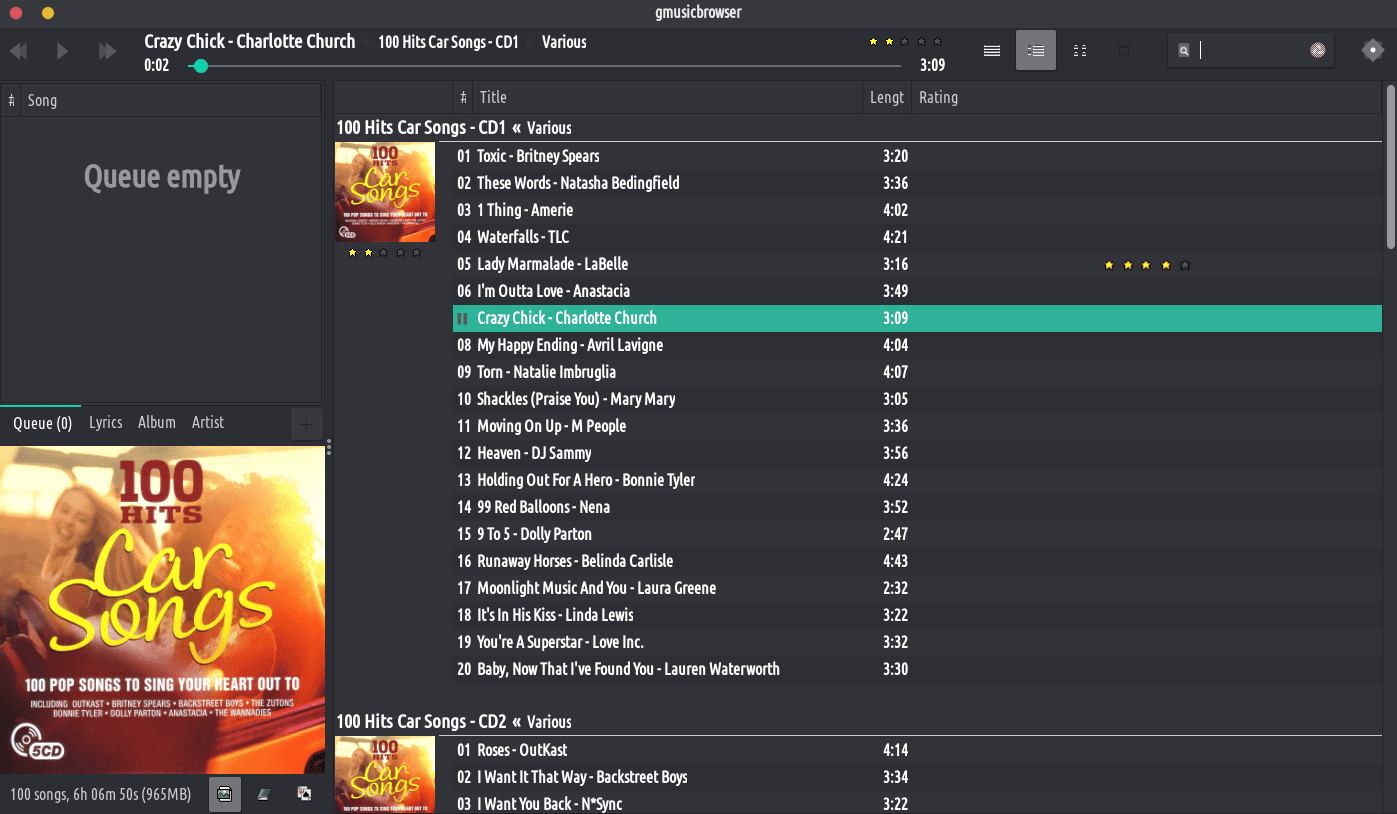The height and width of the screenshot is (814, 1397).
Task: Select the song Toxic - Britney Spears
Action: (x=917, y=156)
